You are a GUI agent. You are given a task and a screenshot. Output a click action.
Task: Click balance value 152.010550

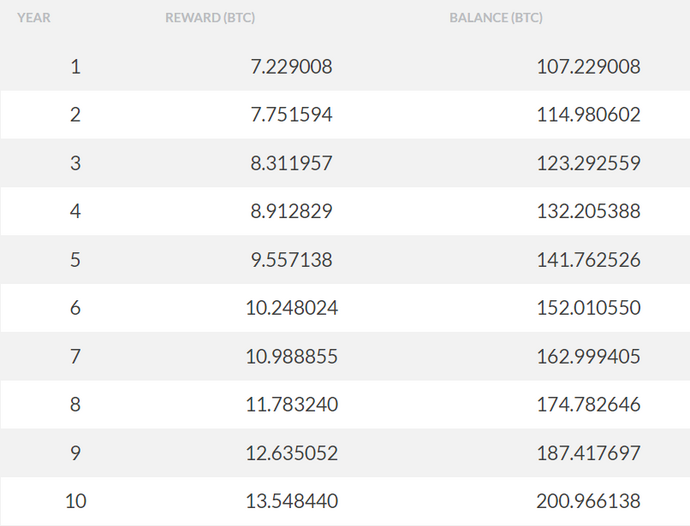588,308
